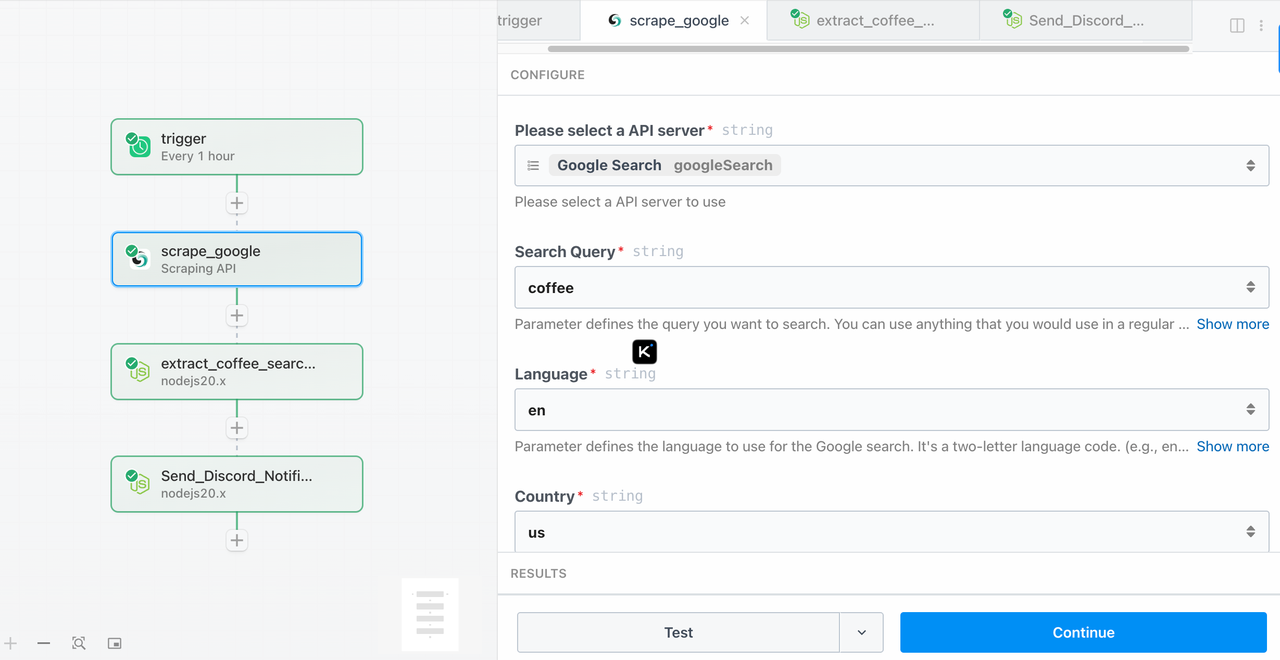Click the zoom out minus icon on canvas
The image size is (1280, 660).
coord(44,643)
